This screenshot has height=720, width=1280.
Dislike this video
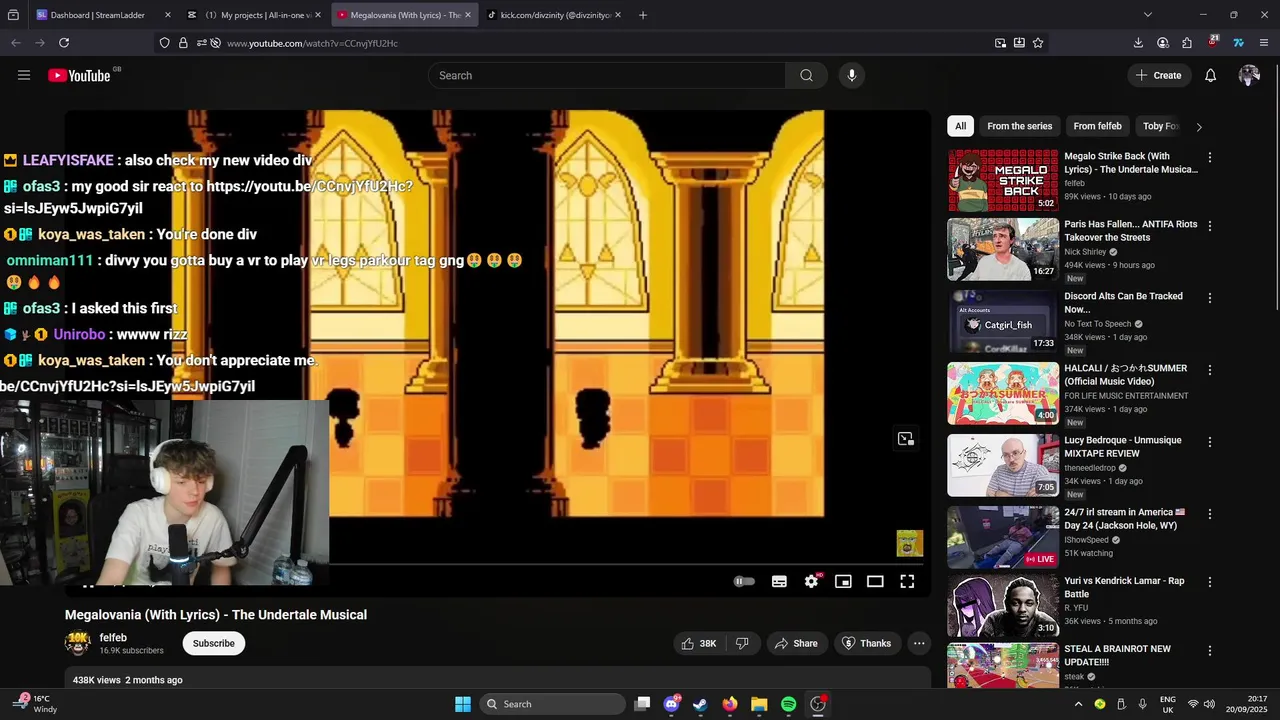click(x=742, y=643)
